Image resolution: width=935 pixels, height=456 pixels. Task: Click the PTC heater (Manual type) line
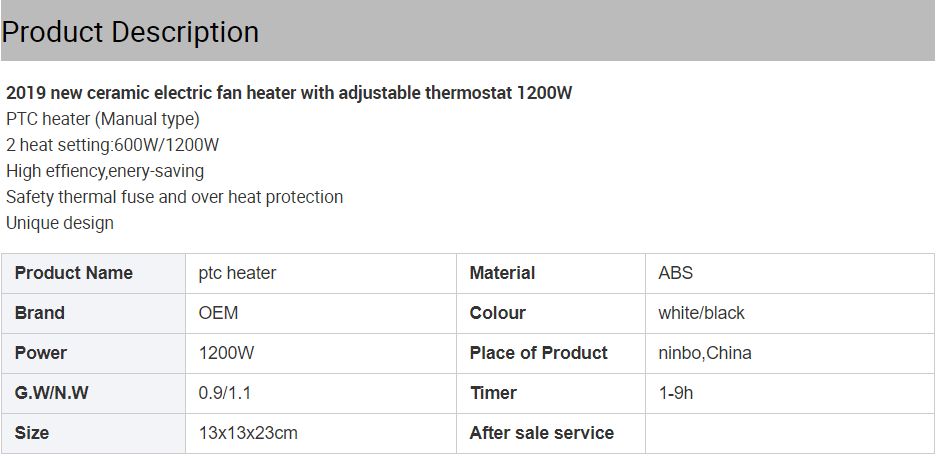click(x=103, y=119)
